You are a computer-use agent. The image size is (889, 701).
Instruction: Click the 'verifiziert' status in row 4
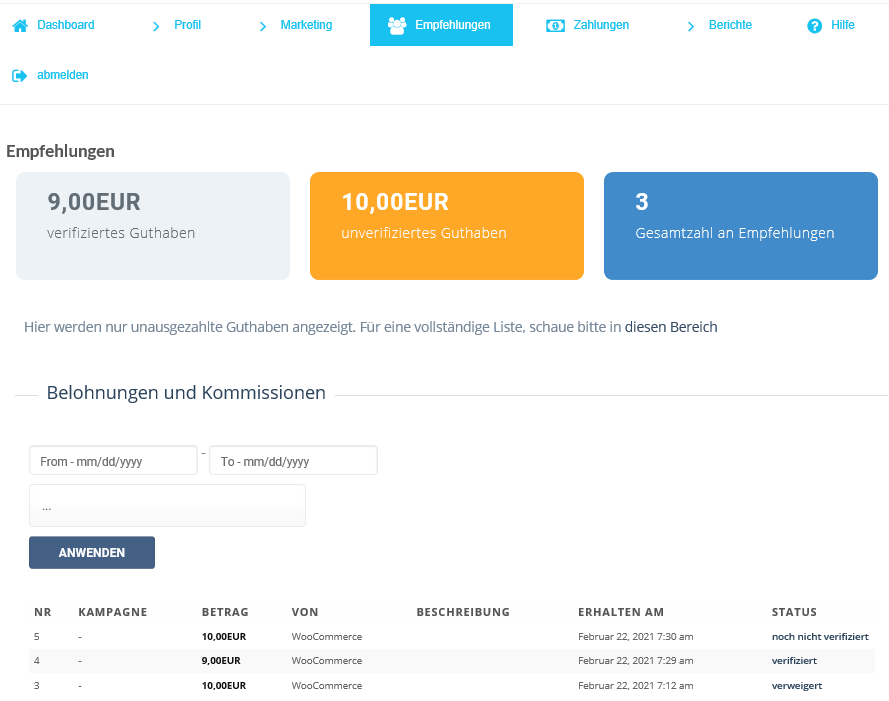click(794, 661)
